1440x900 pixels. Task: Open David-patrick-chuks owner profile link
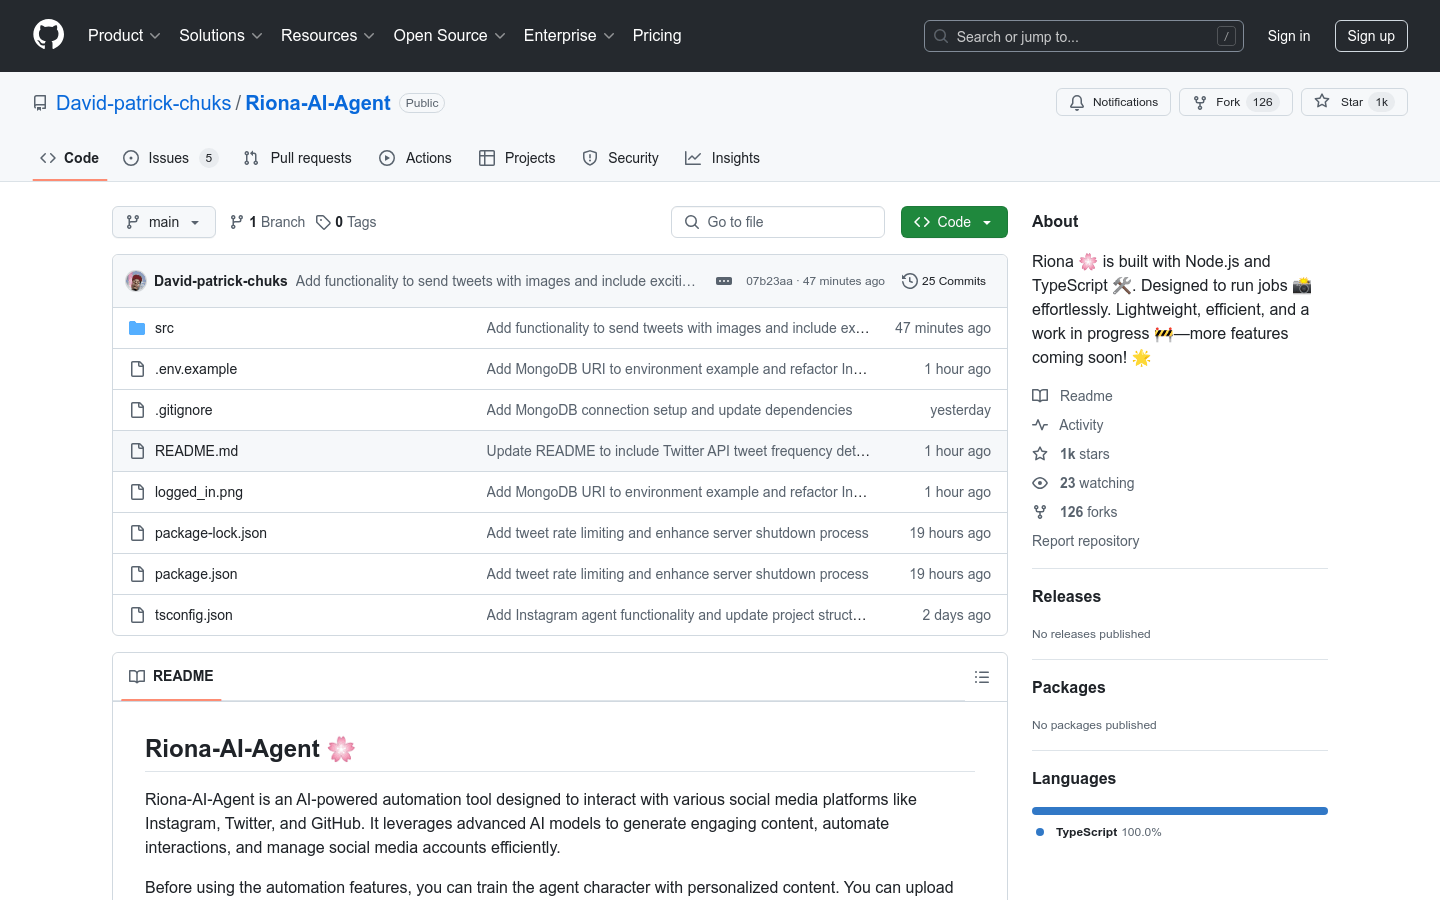coord(144,103)
